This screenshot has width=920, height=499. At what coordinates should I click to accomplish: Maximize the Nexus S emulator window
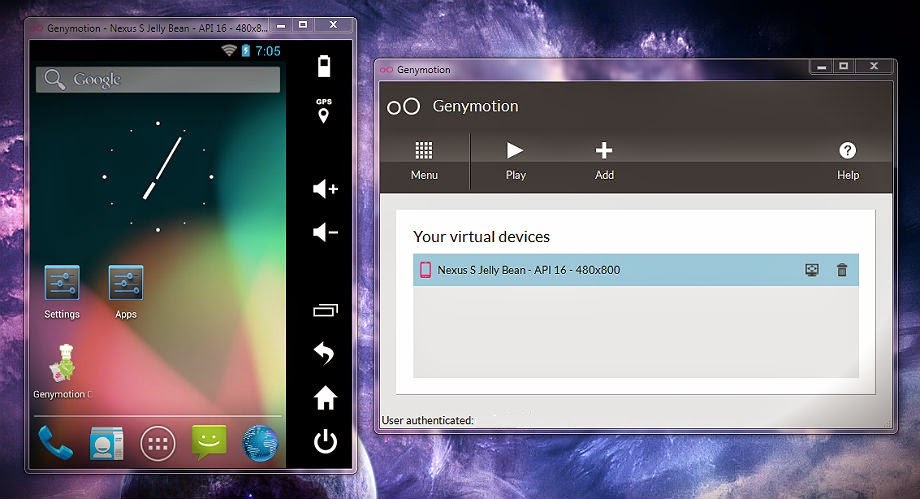303,25
